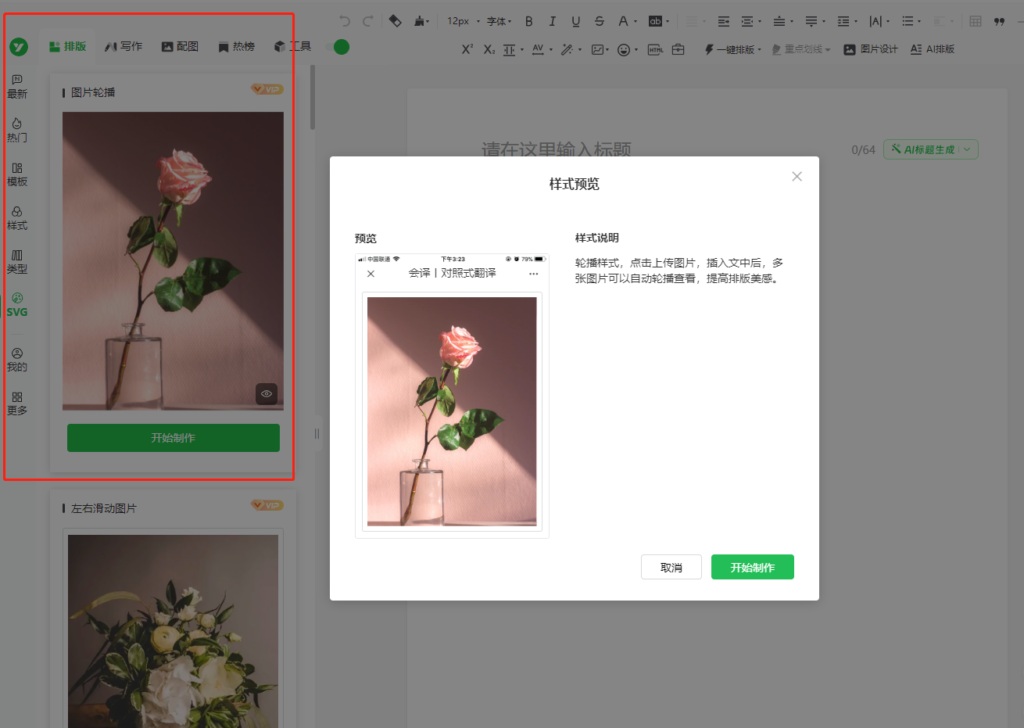Click the undo arrow icon
This screenshot has width=1024, height=728.
coord(345,22)
